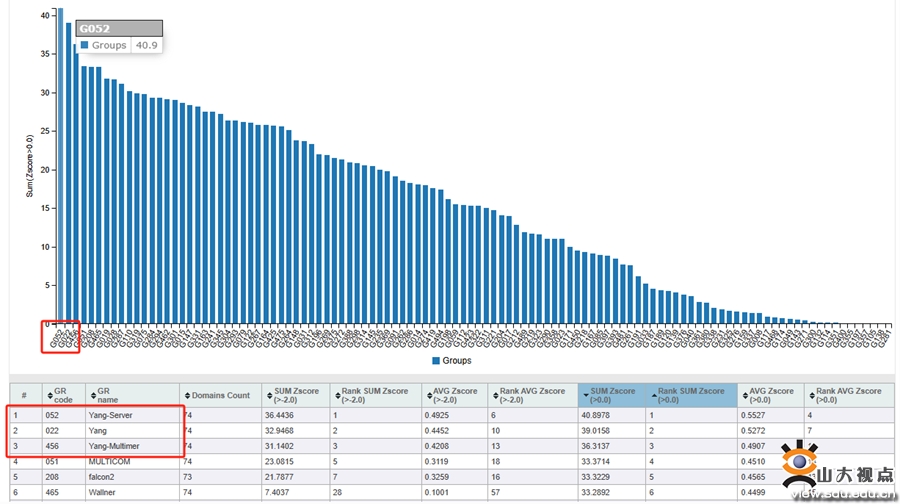Screen dimensions: 900x504
Task: Toggle descending sort on SUM Zscore (>0.0)
Action: [x=585, y=396]
